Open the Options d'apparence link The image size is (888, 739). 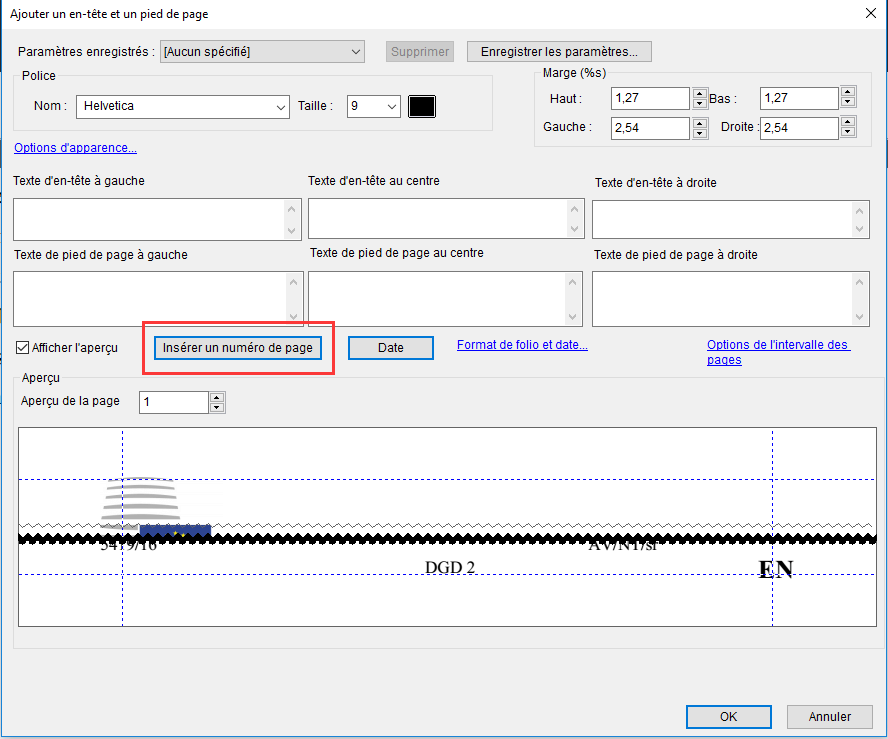[x=75, y=148]
